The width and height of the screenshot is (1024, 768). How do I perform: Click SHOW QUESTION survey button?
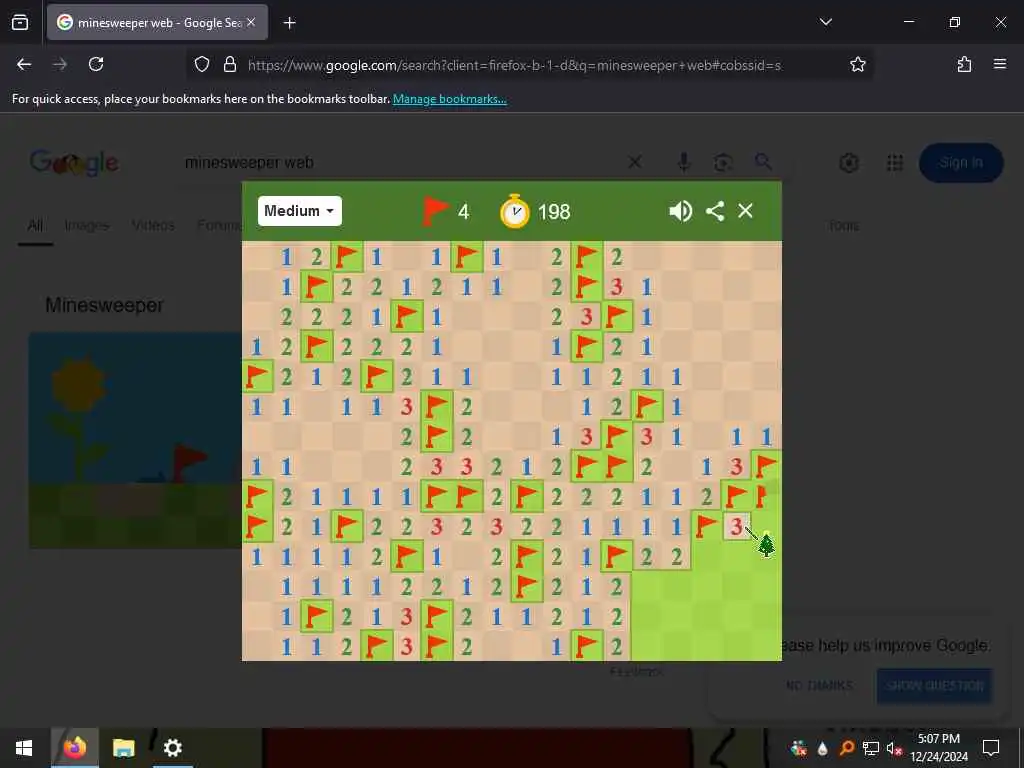935,685
